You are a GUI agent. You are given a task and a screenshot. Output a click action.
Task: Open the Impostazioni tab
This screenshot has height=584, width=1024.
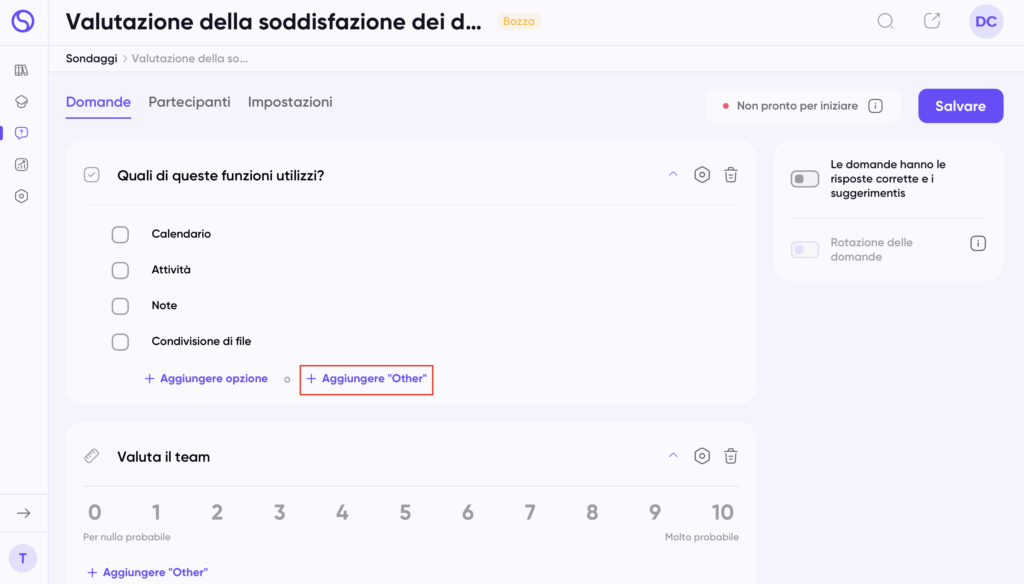290,102
